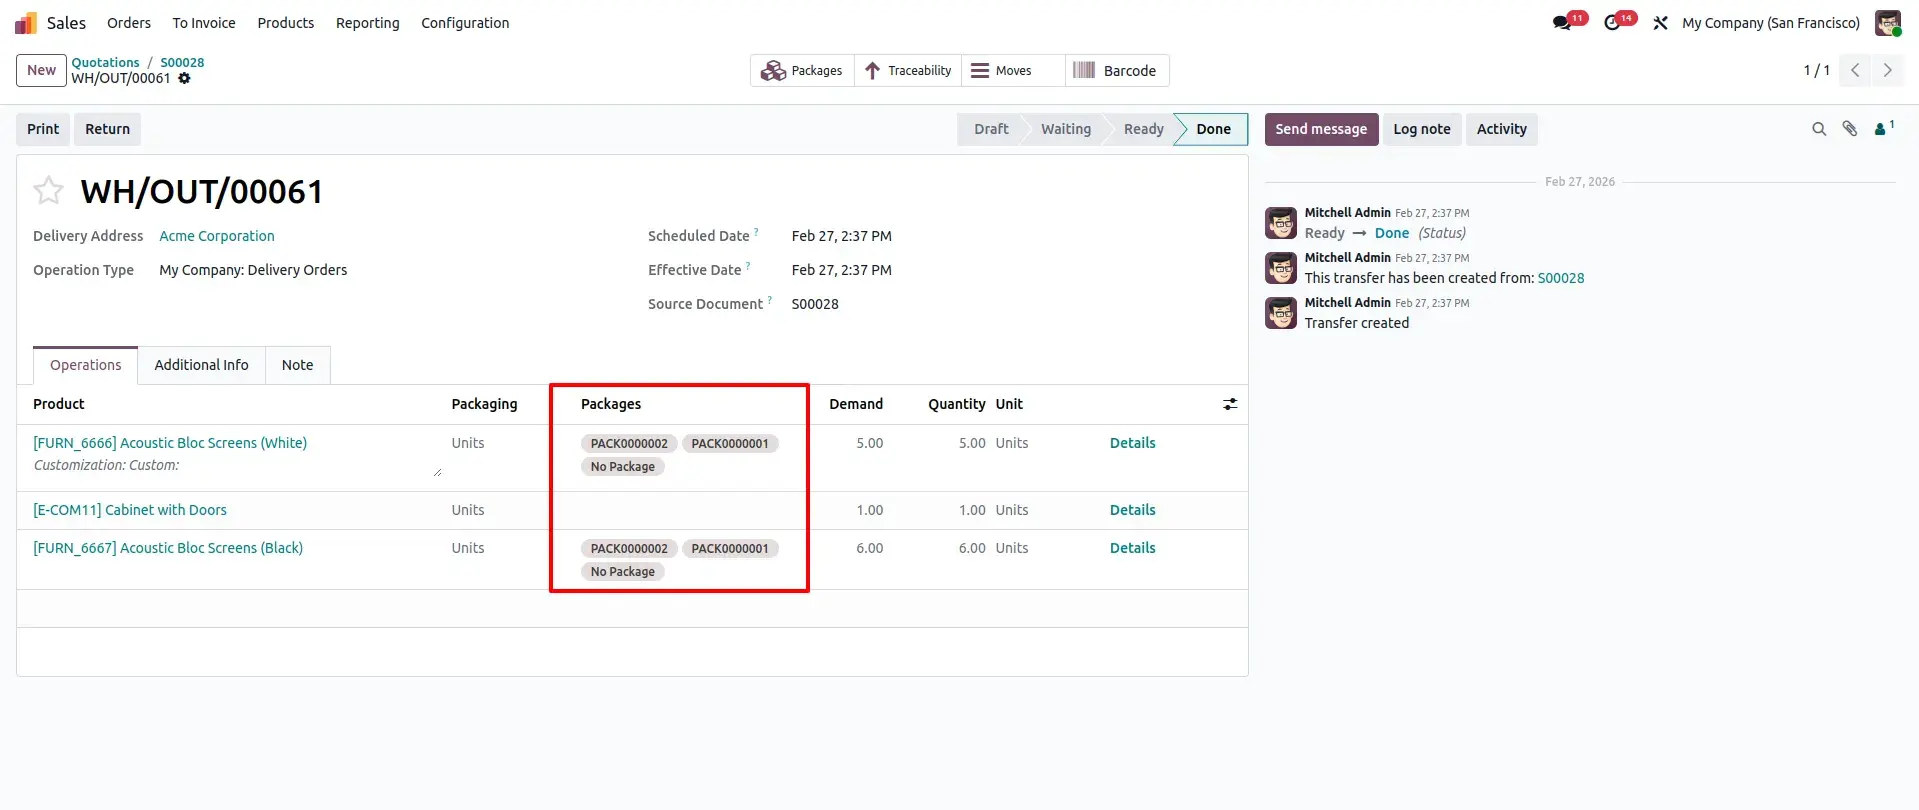Open Acme Corporation delivery address link
The image size is (1919, 810).
click(217, 236)
